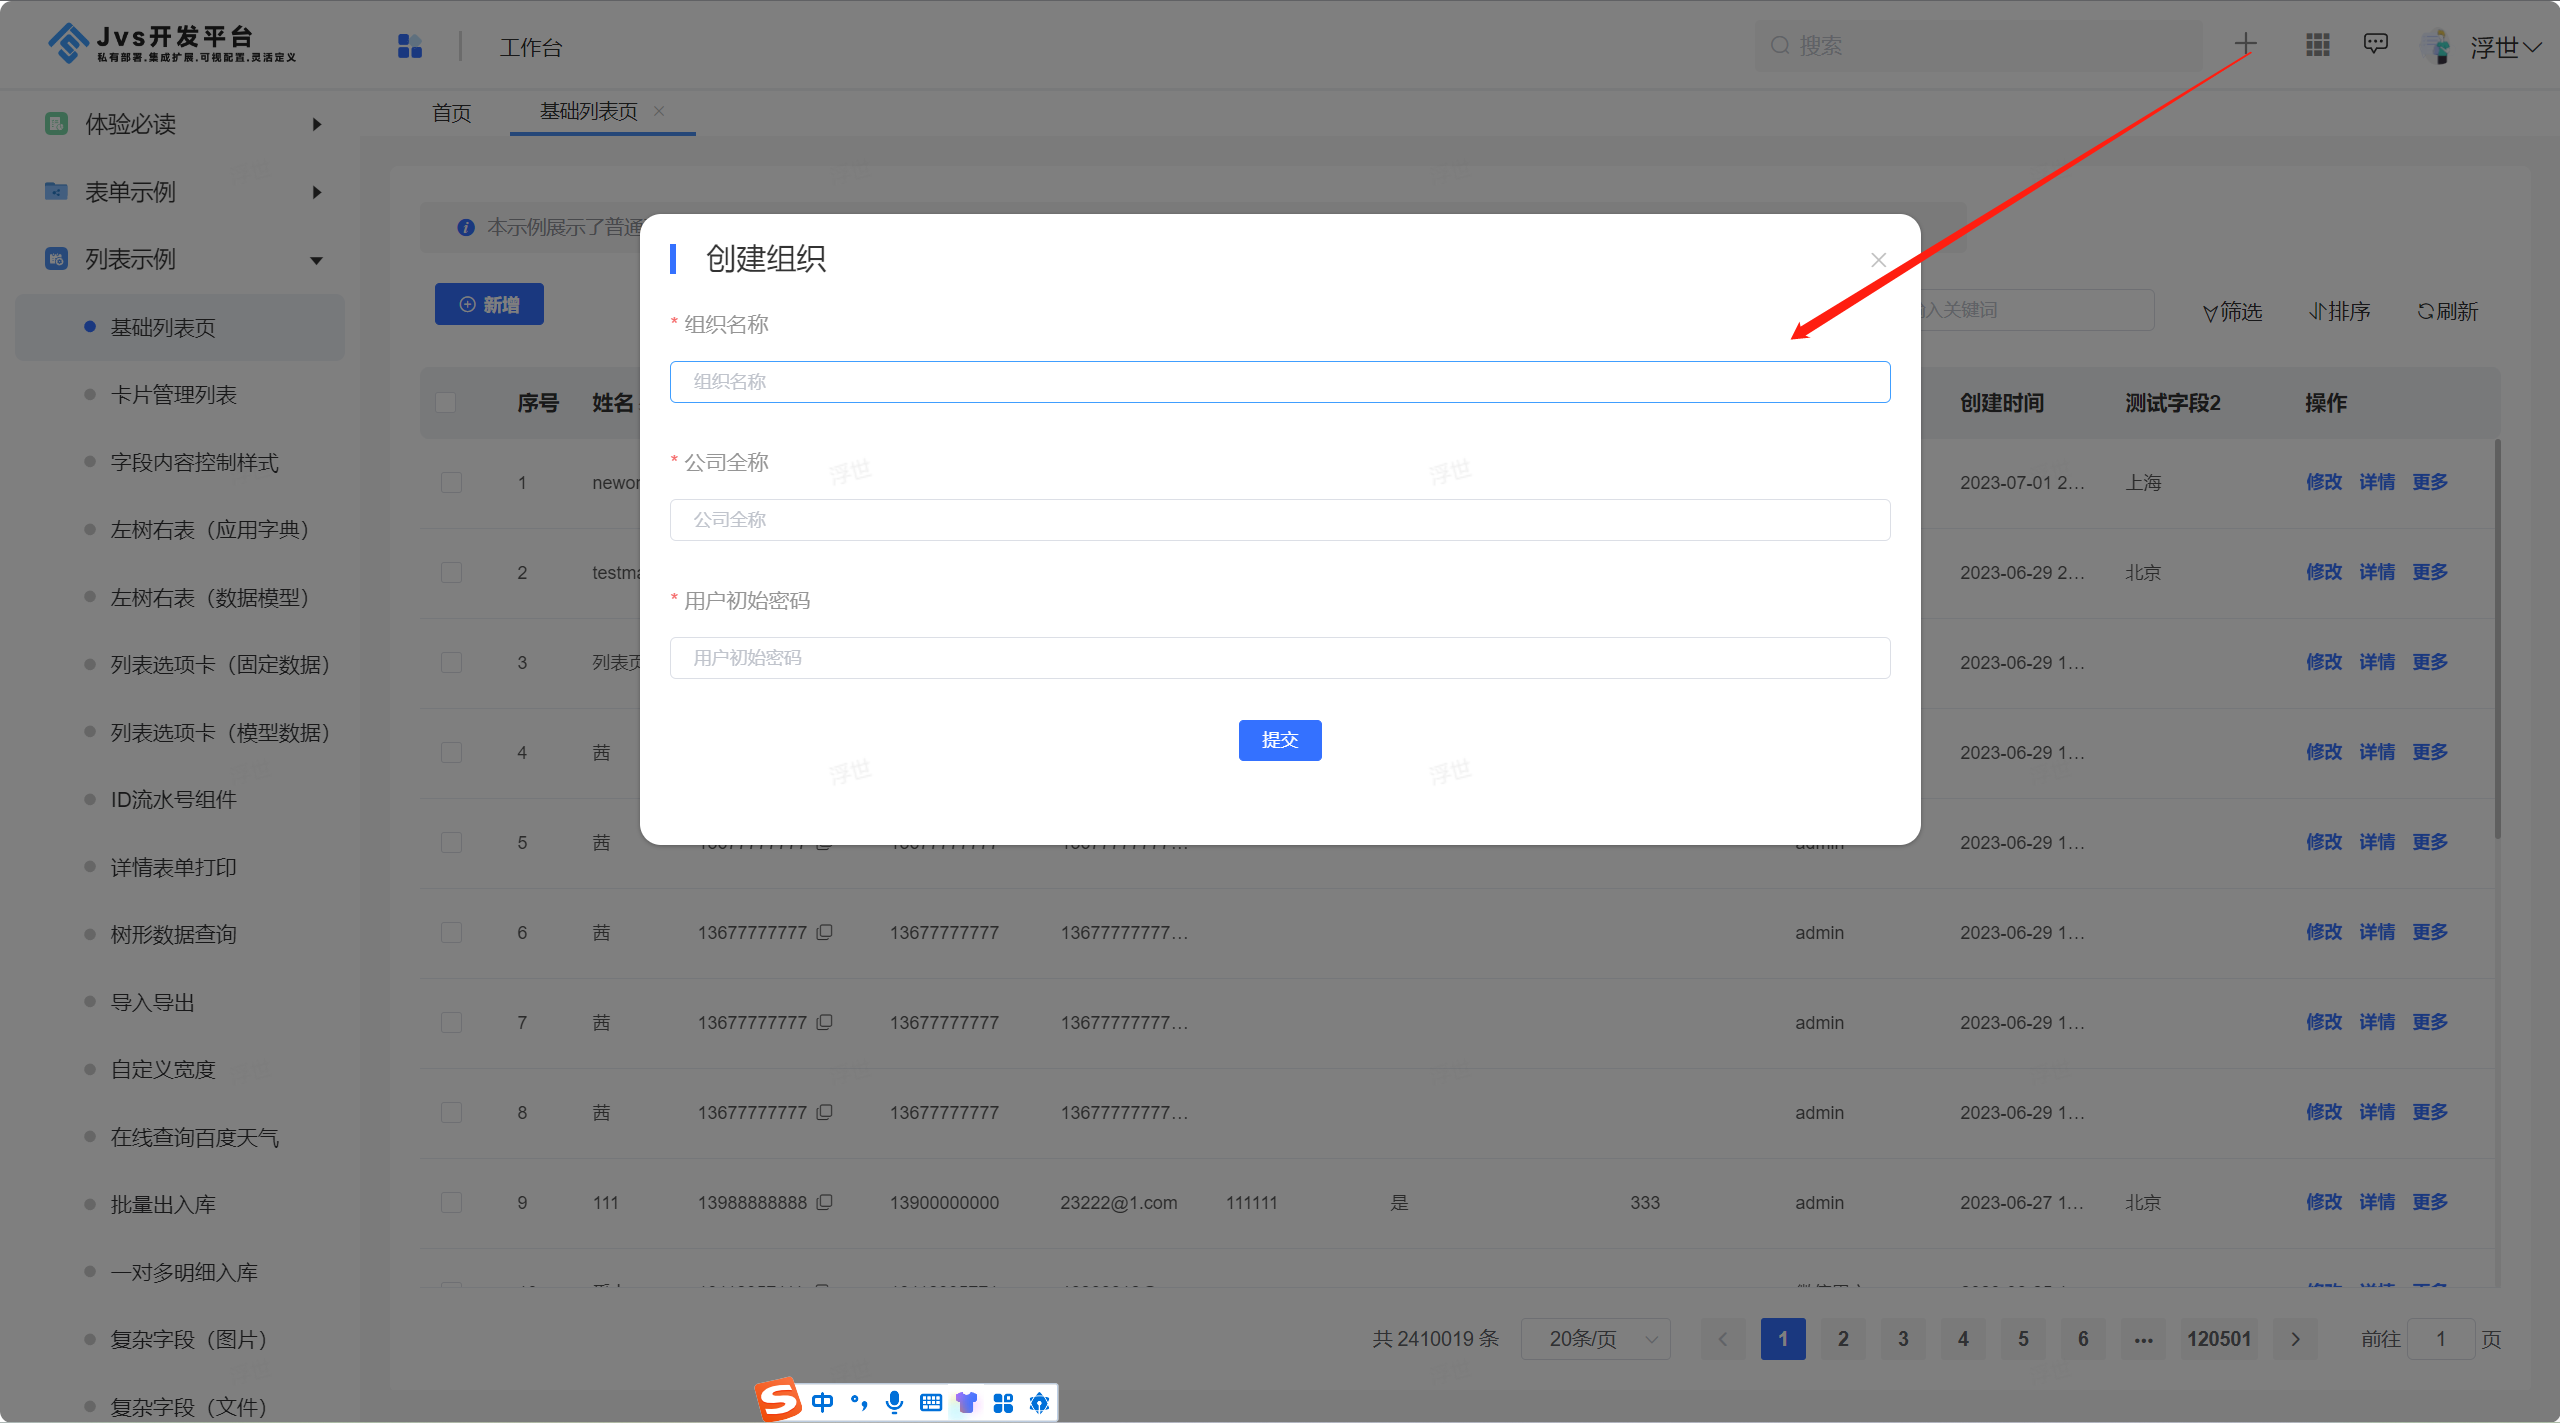The image size is (2560, 1423).
Task: Click the Sogou microphone voice input icon
Action: click(x=894, y=1402)
